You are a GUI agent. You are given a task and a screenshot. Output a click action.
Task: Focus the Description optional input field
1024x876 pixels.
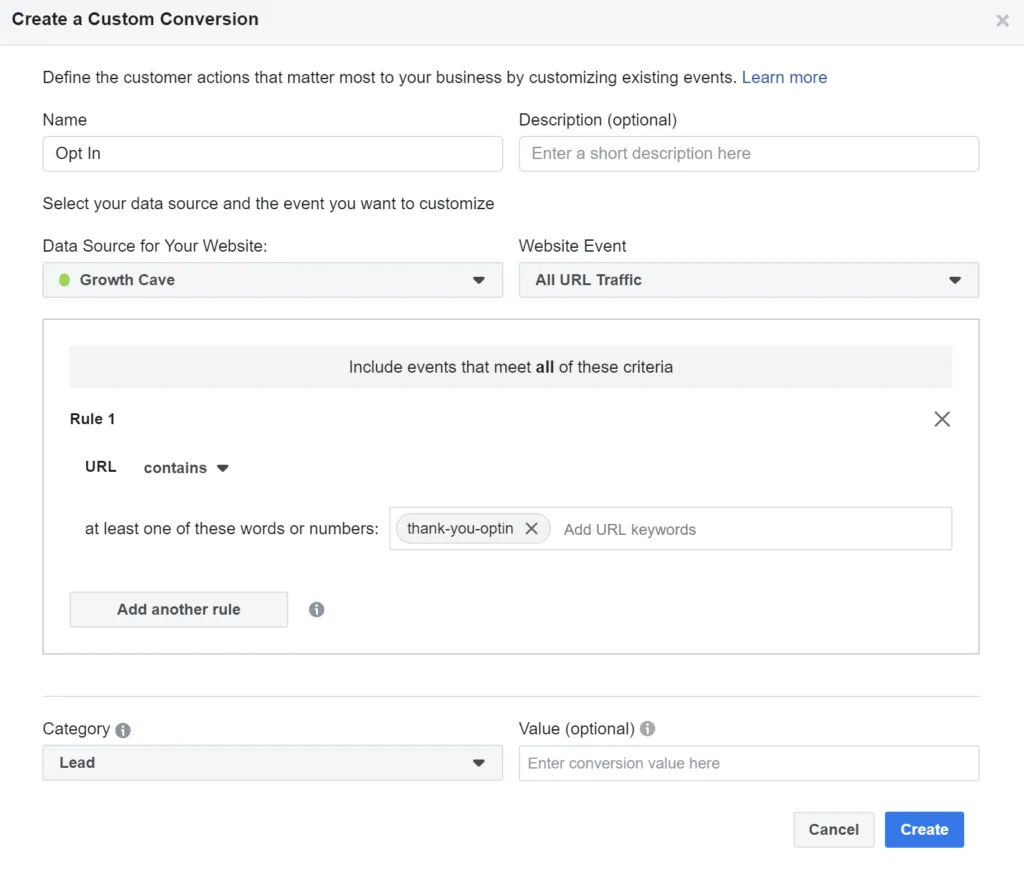(x=748, y=154)
